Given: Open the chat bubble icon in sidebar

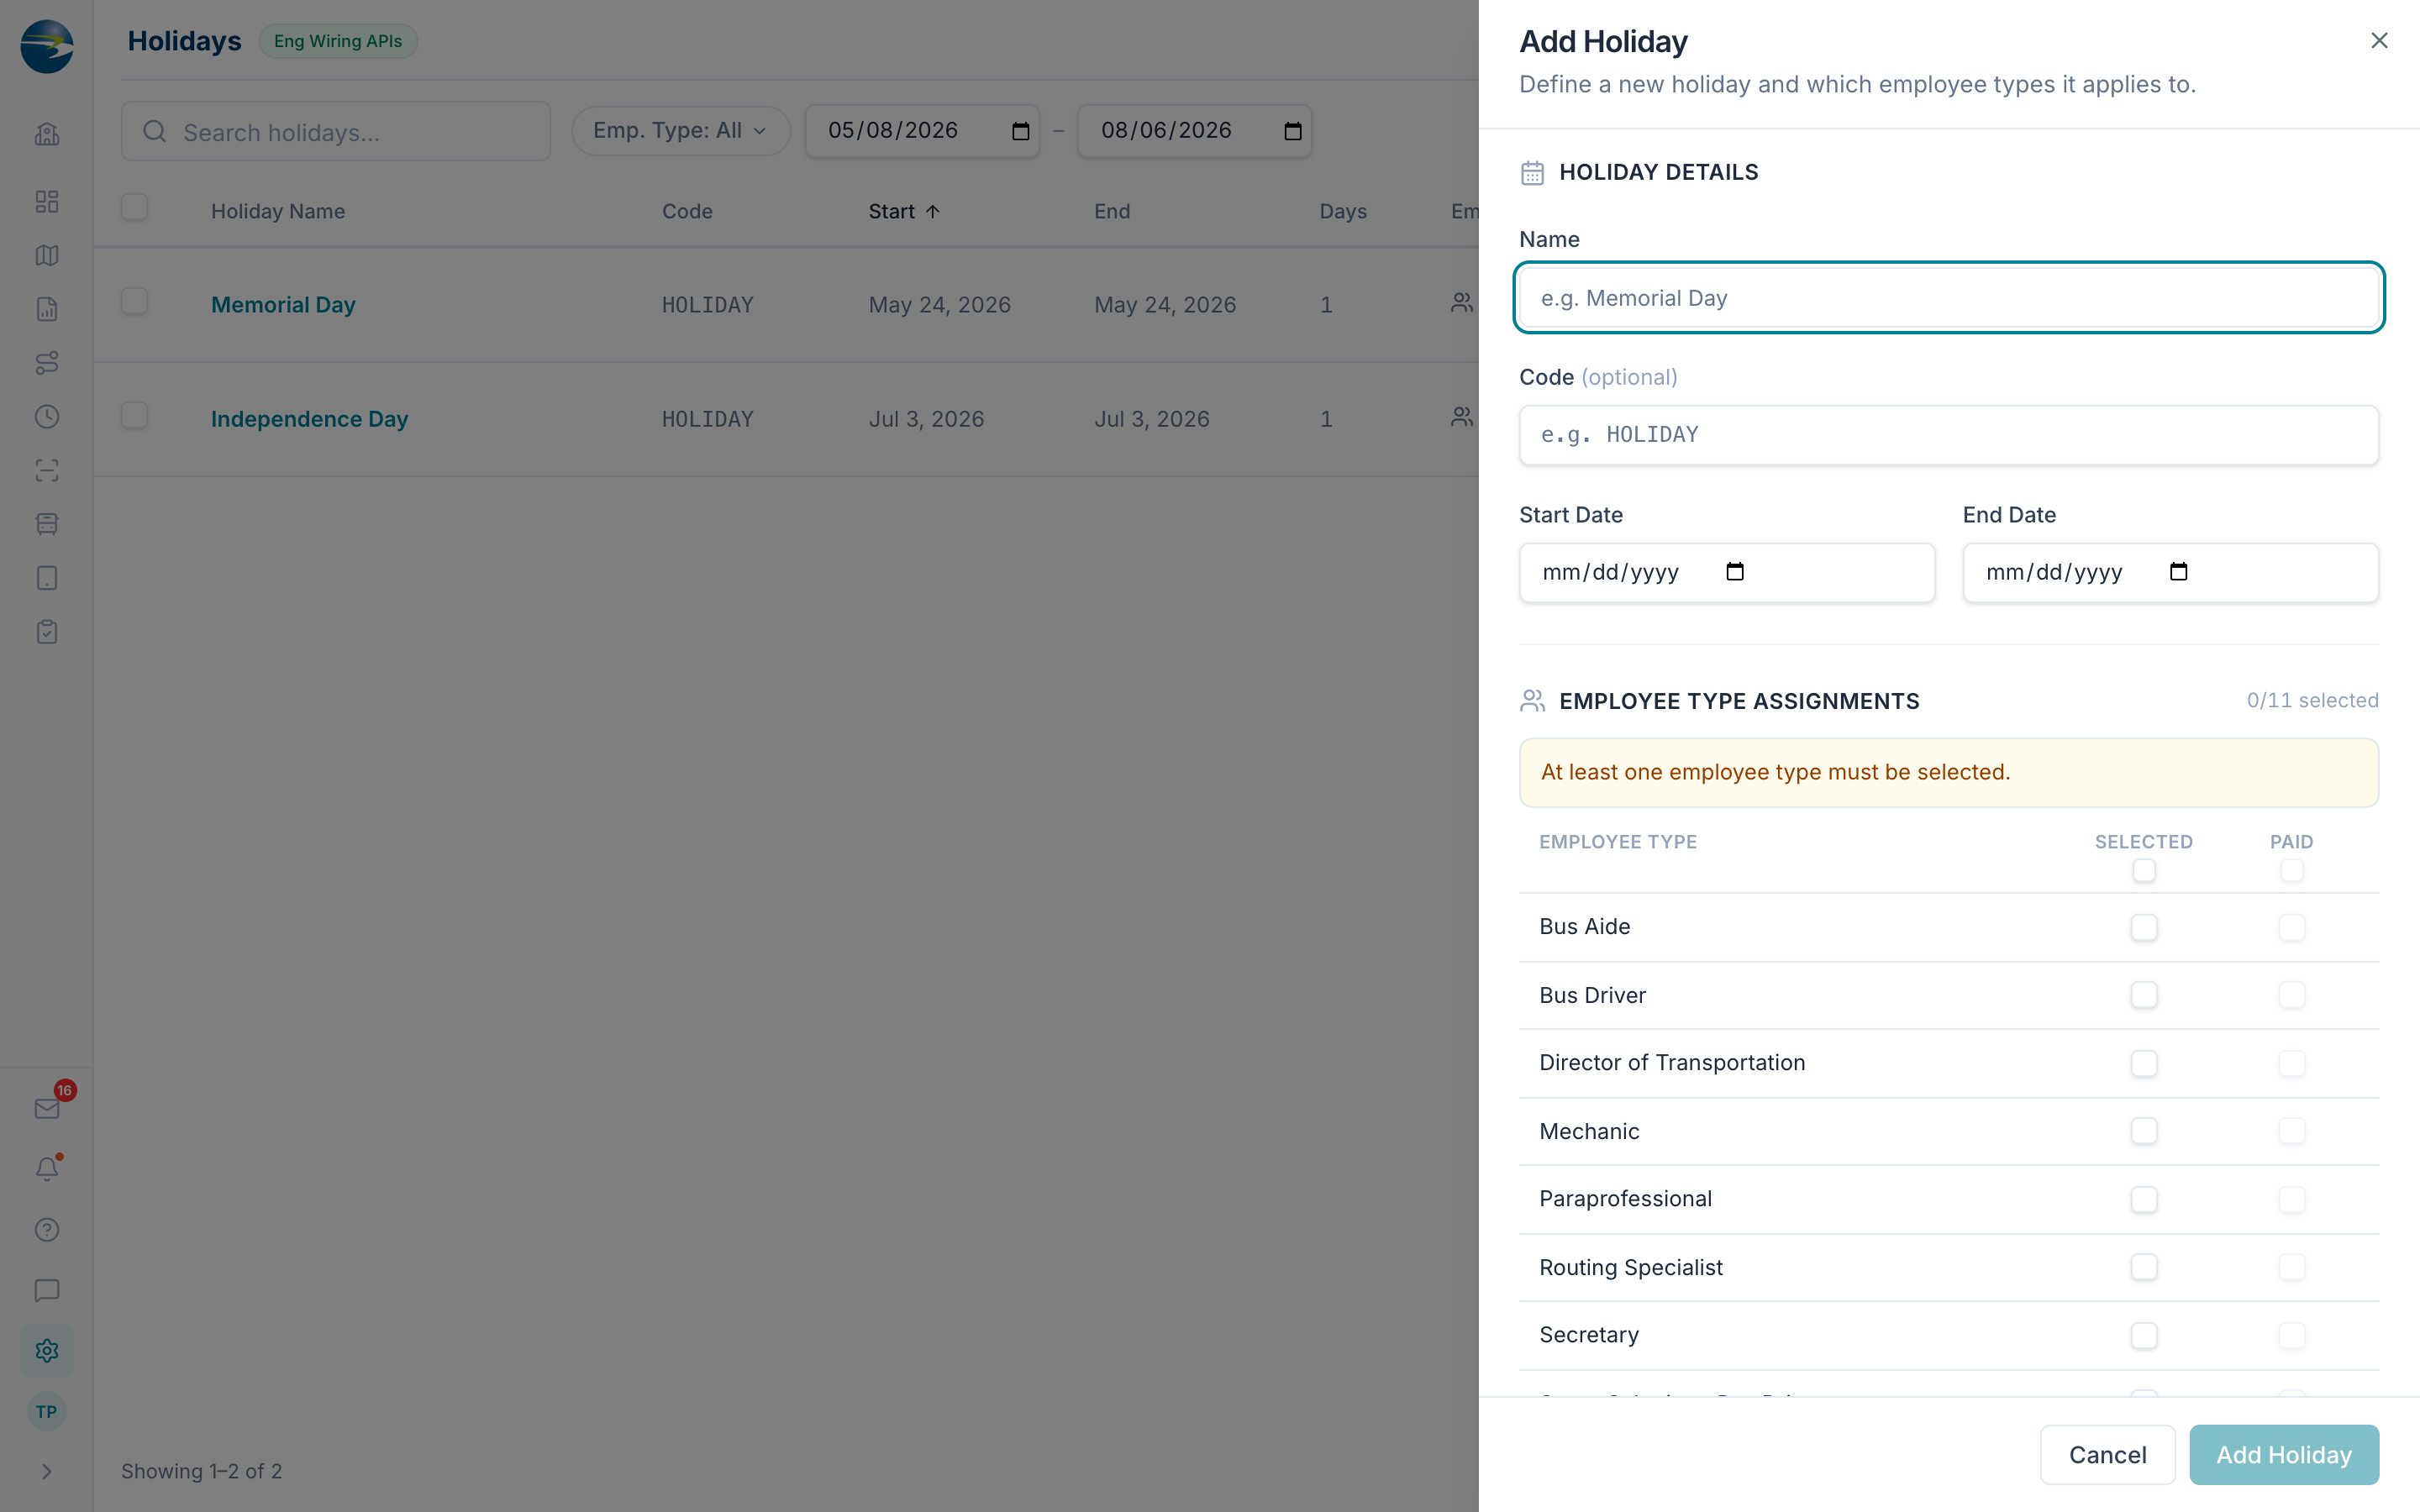Looking at the screenshot, I should pyautogui.click(x=47, y=1291).
